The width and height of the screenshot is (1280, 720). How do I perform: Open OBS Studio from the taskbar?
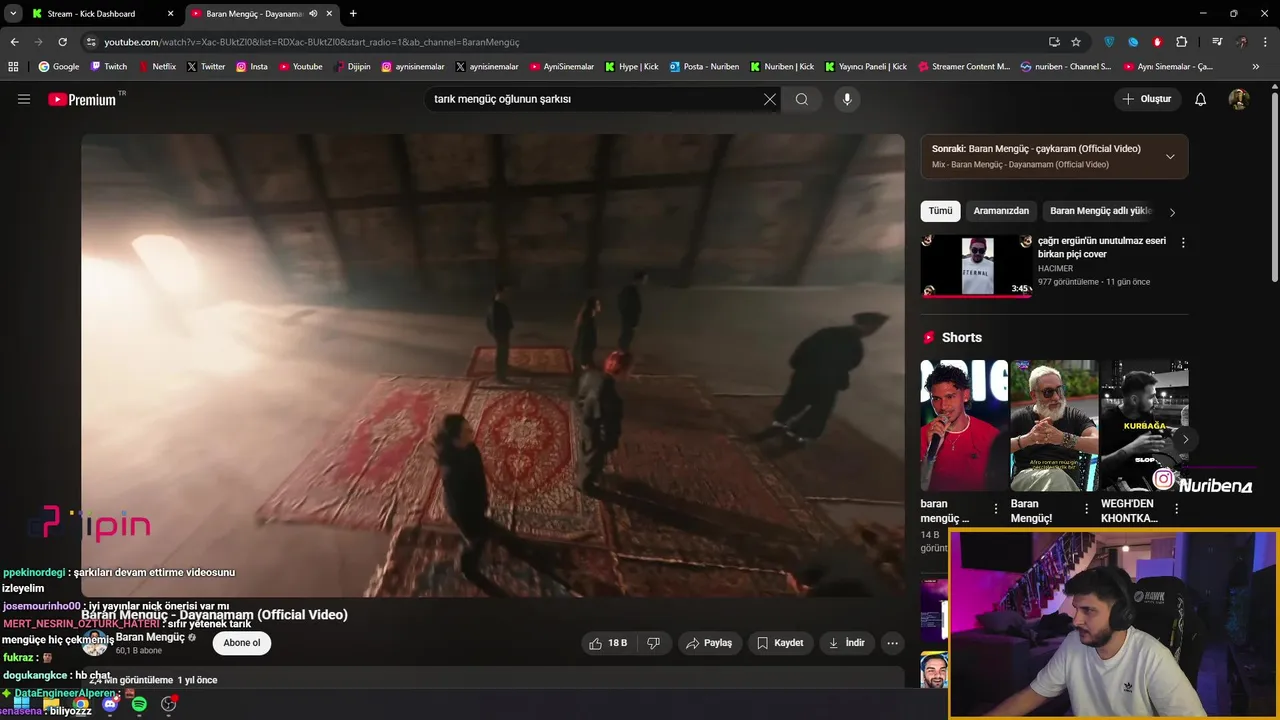pos(168,704)
